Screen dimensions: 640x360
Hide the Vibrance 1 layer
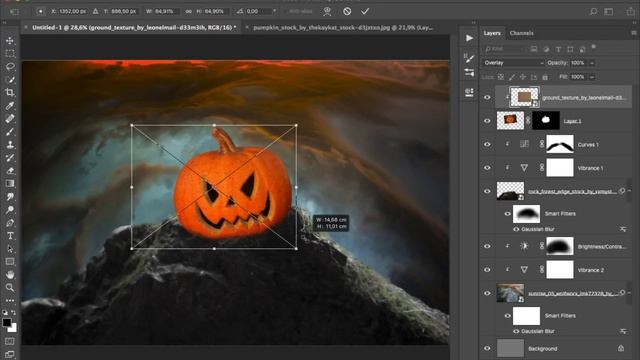tap(487, 168)
